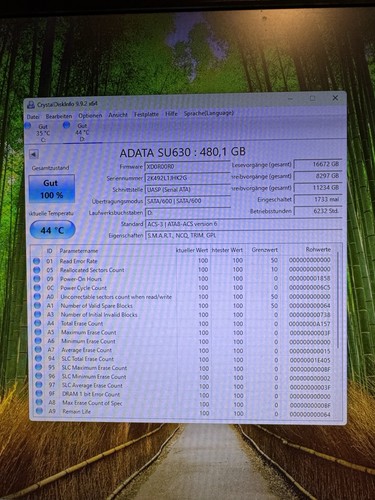Open the Bearbeiten menu

coord(59,116)
